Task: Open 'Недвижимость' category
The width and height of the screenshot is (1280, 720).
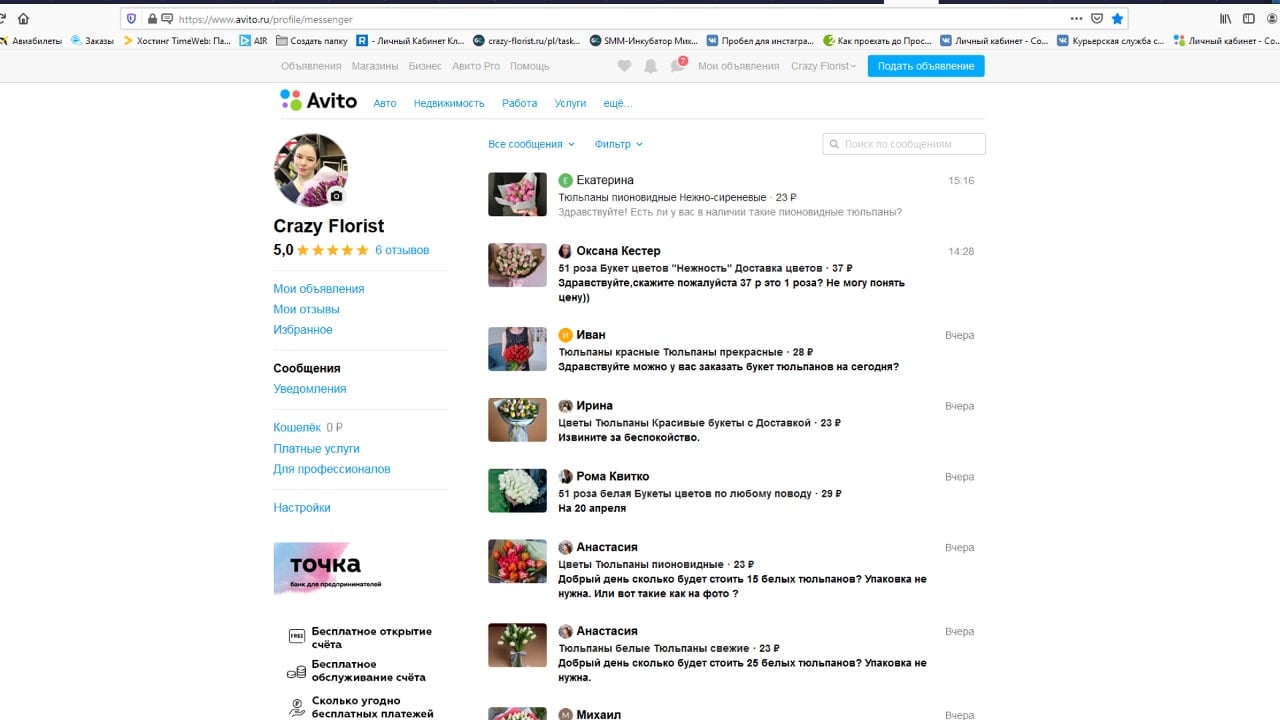Action: click(x=449, y=103)
